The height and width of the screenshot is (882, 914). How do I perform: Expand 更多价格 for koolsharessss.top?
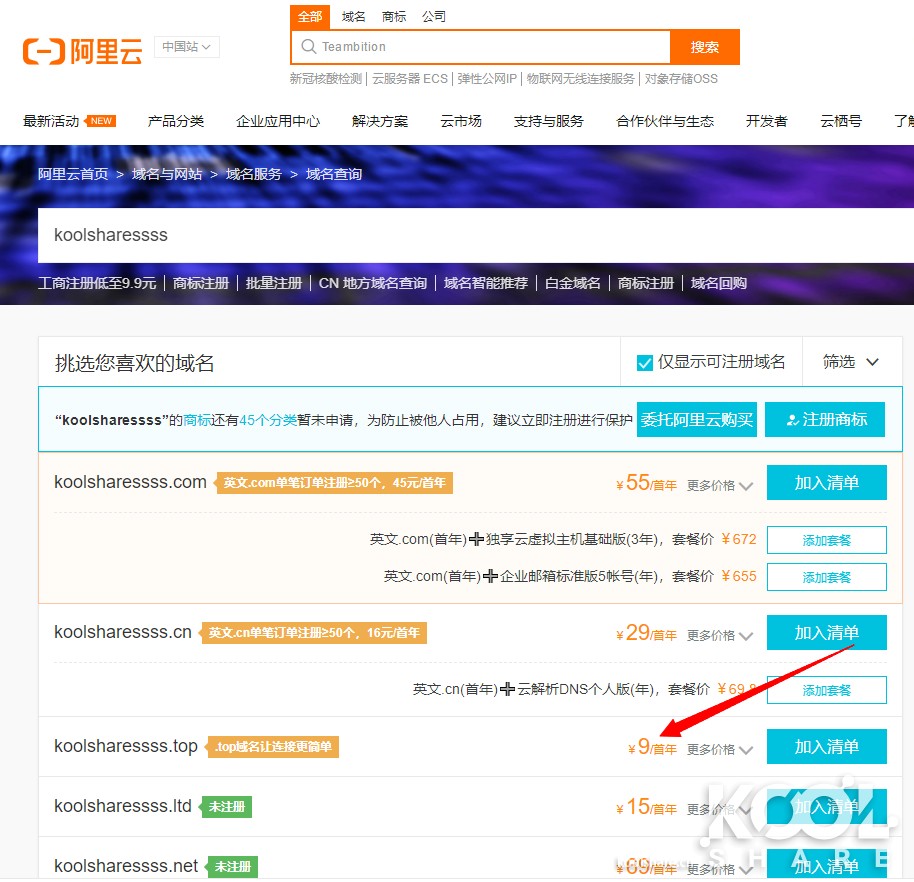[720, 749]
